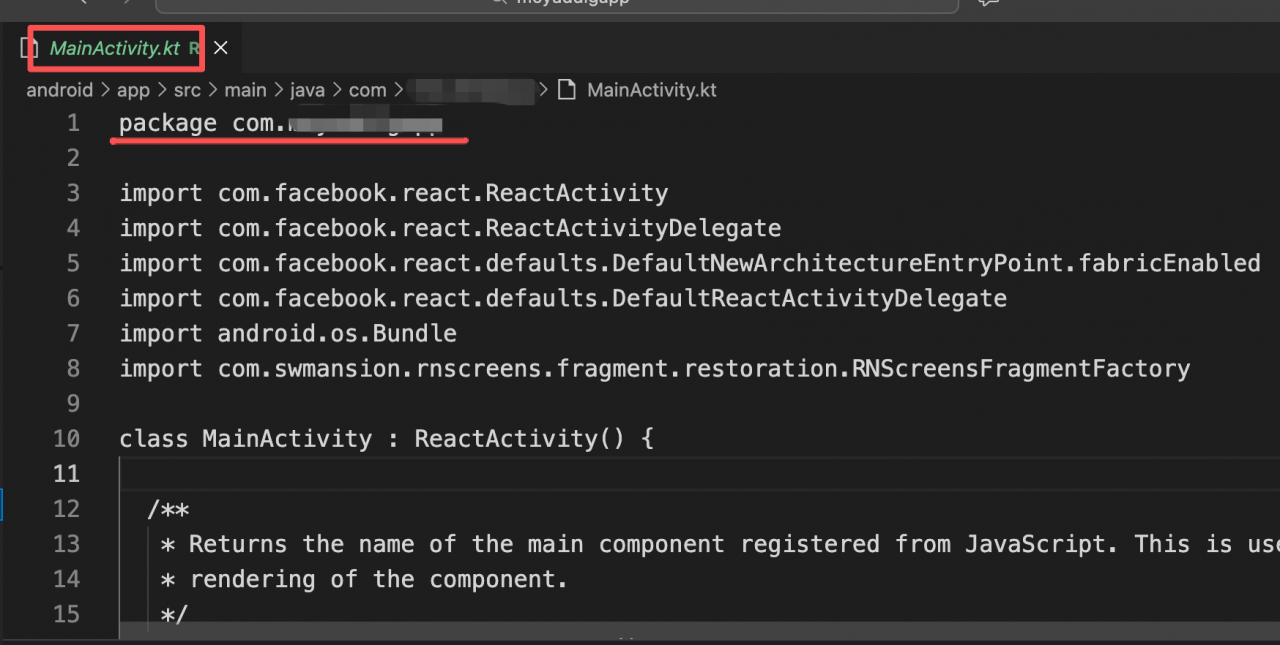Click the class MainActivity declaration line
1280x645 pixels.
[x=386, y=438]
